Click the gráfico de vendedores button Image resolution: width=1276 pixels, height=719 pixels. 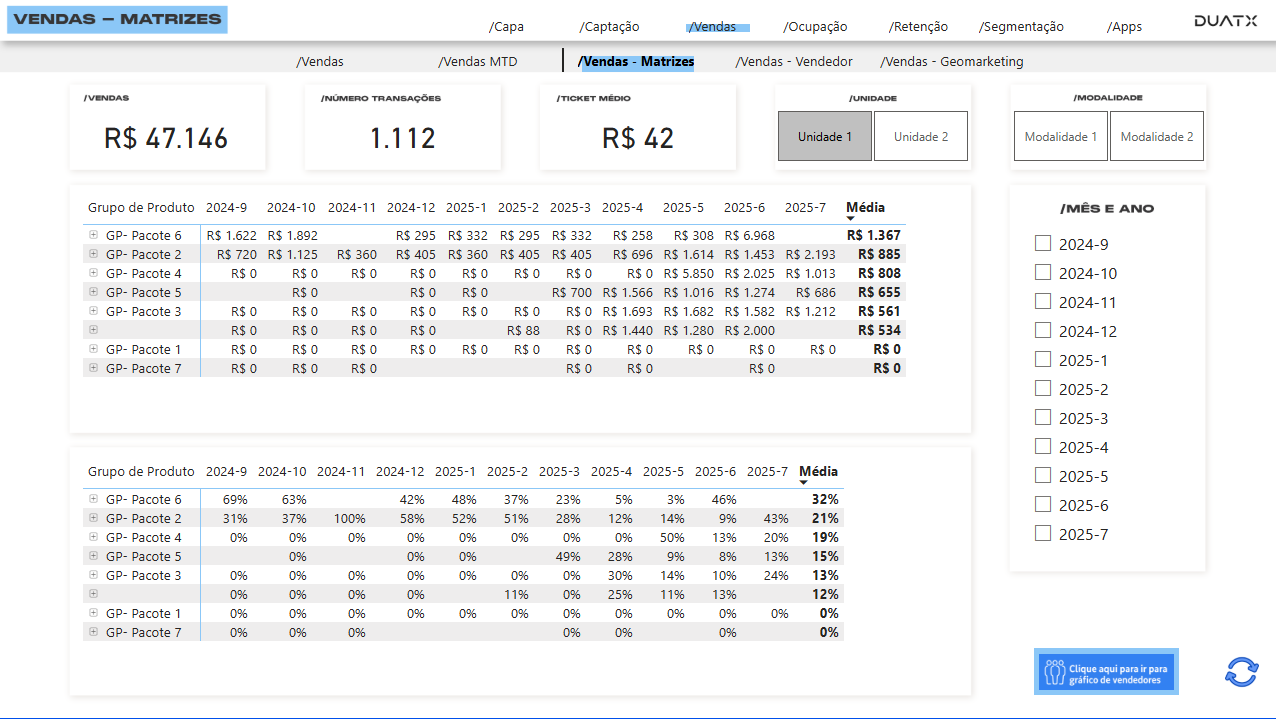[x=1106, y=671]
